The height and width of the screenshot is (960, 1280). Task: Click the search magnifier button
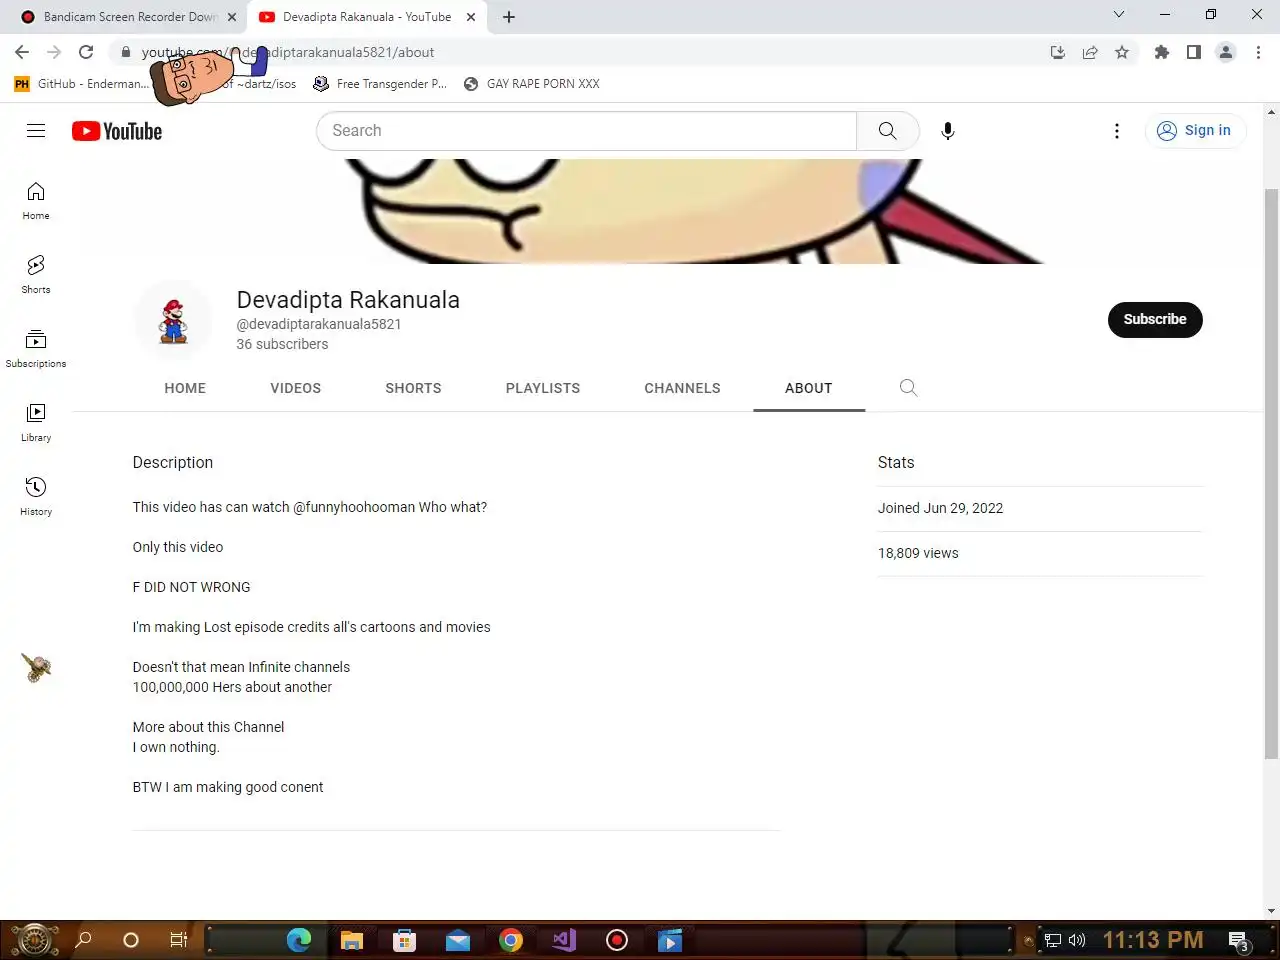point(887,131)
